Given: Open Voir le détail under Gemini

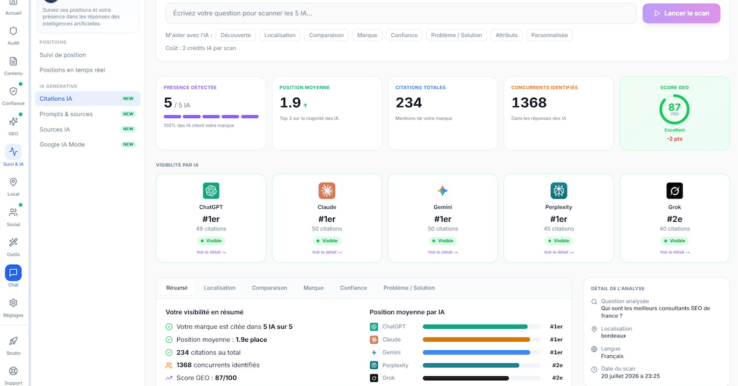Looking at the screenshot, I should (442, 252).
